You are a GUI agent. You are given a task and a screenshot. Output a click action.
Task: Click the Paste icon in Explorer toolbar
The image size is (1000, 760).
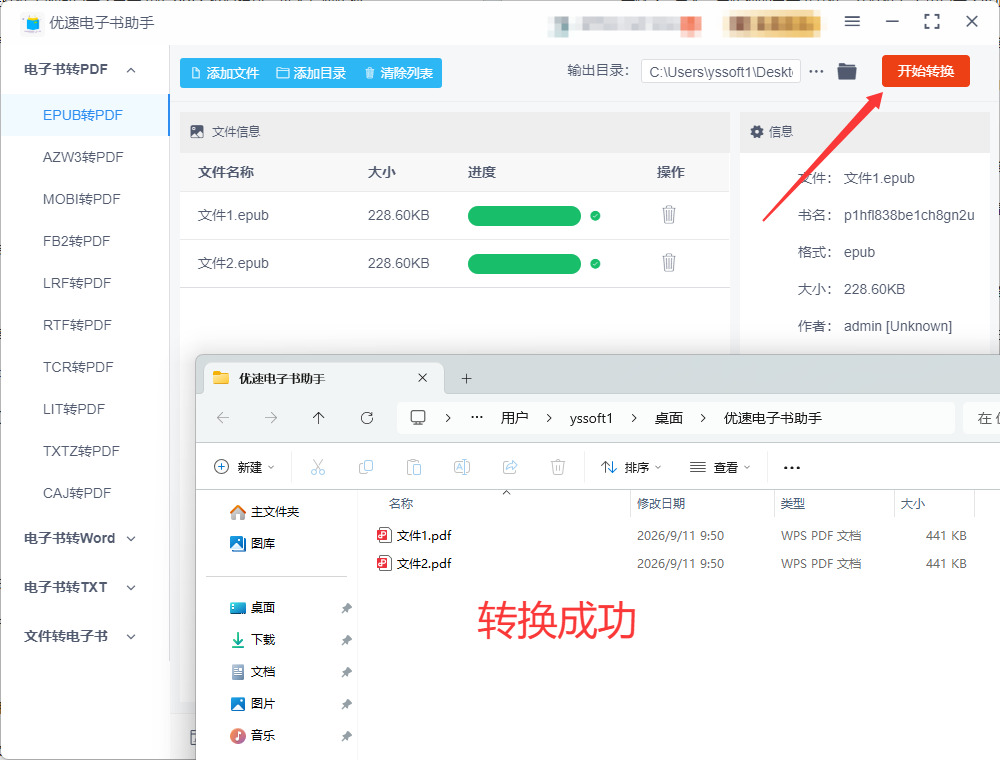(414, 467)
